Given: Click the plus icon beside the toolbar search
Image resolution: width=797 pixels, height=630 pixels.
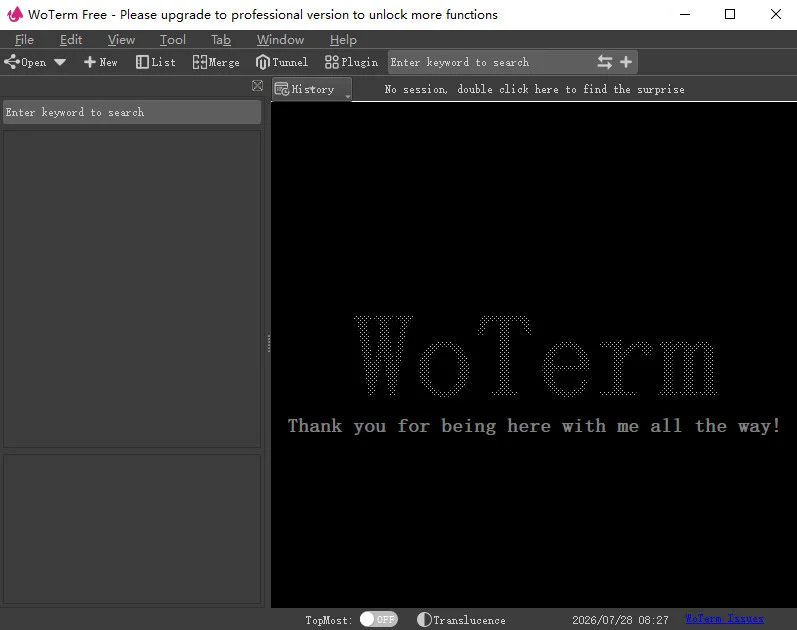Looking at the screenshot, I should point(626,62).
